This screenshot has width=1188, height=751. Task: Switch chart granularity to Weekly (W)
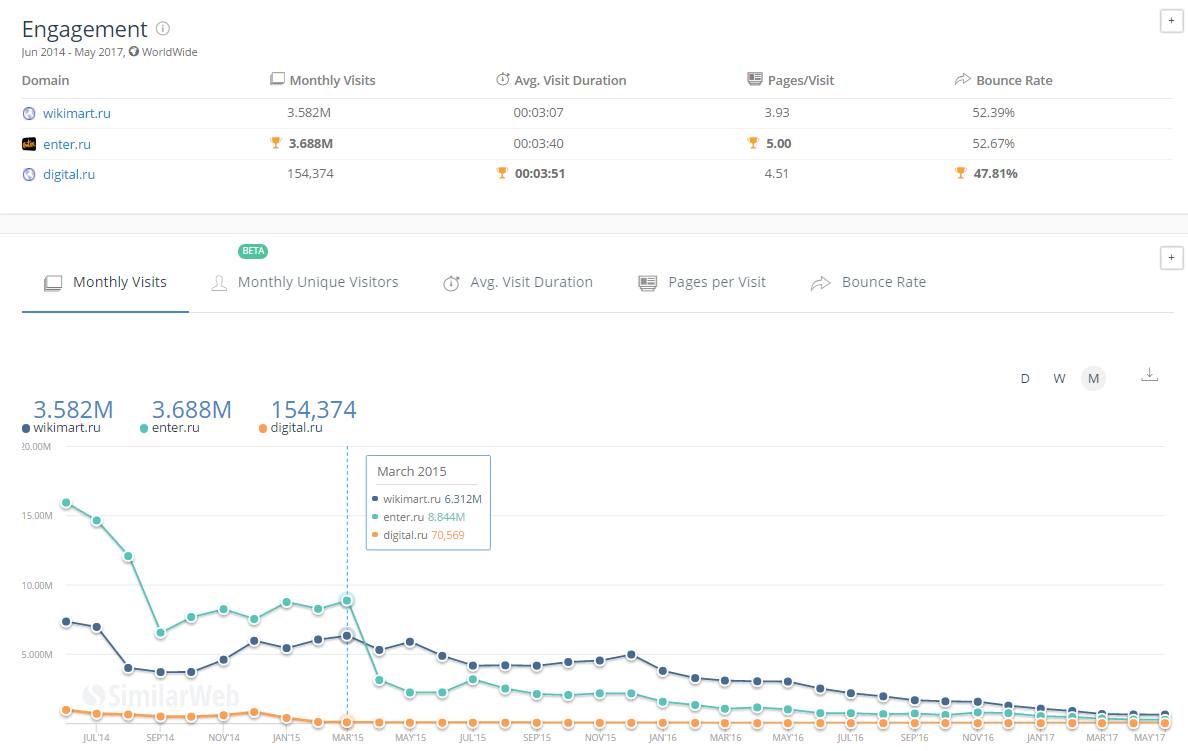[1059, 378]
